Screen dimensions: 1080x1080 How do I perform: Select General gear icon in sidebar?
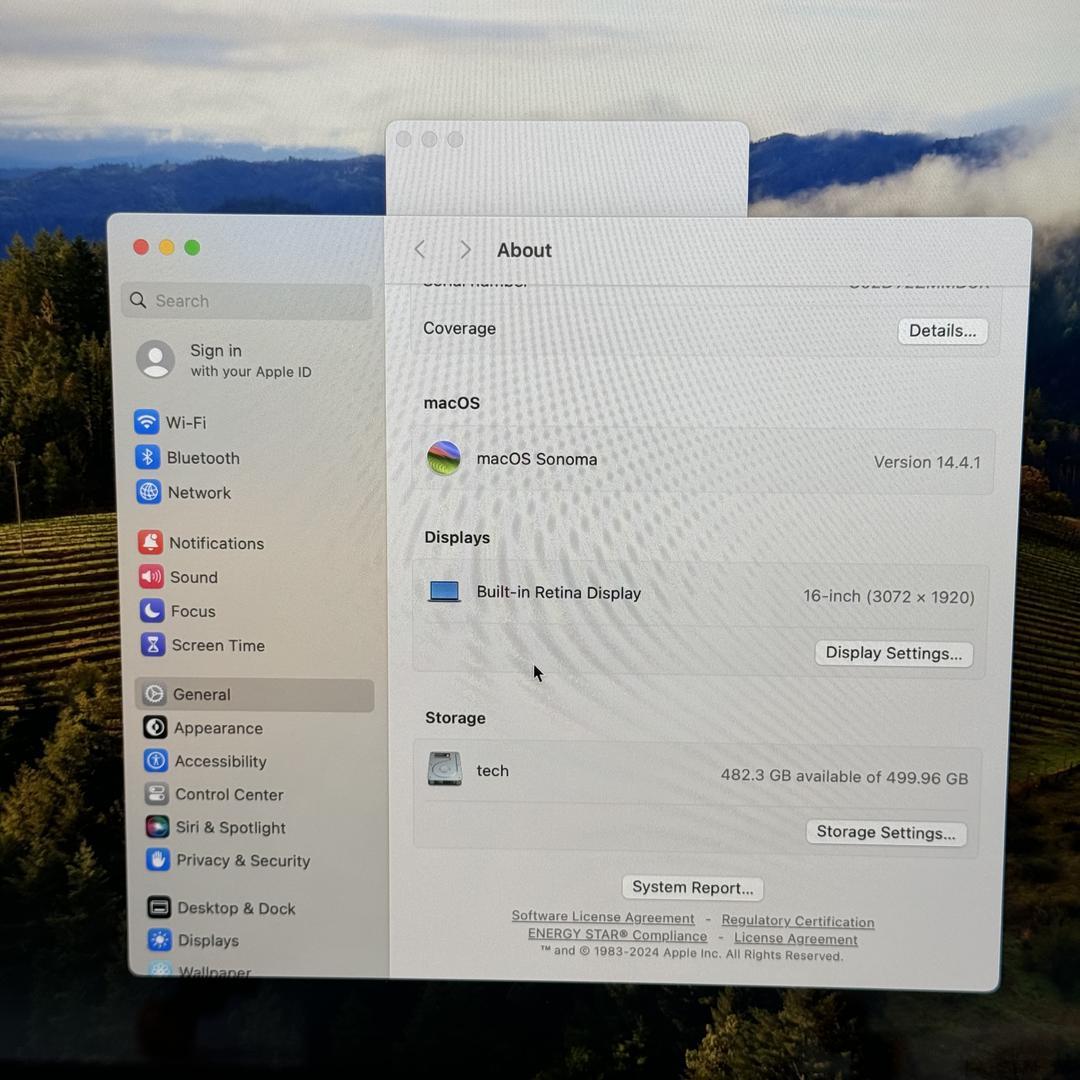click(x=154, y=694)
